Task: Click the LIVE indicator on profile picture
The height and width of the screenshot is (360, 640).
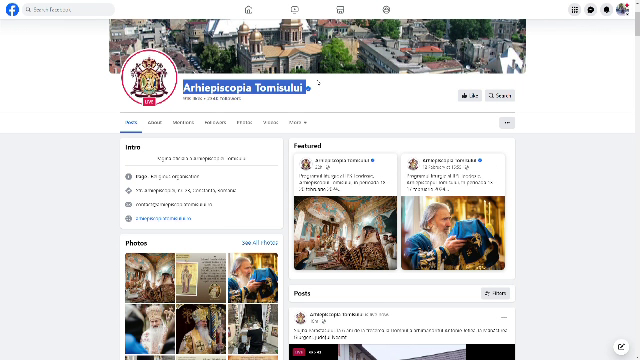Action: point(149,102)
